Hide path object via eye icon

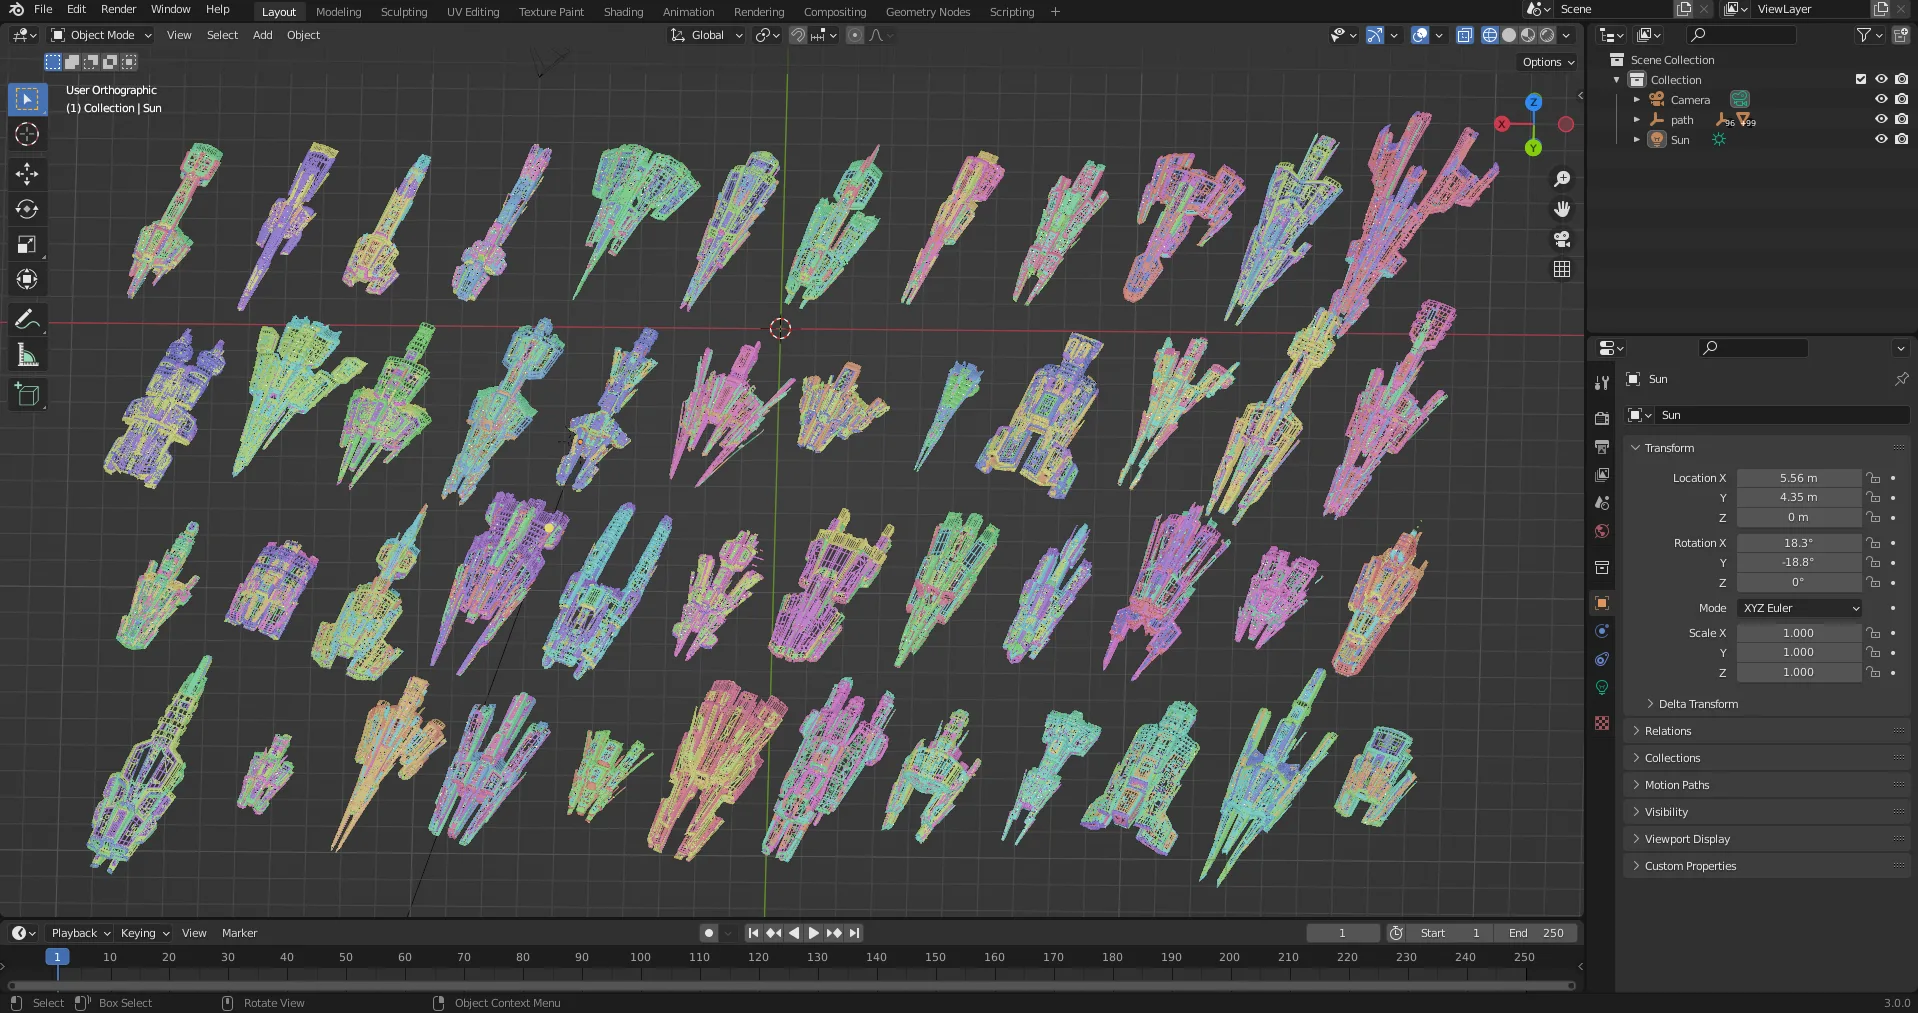pos(1881,119)
